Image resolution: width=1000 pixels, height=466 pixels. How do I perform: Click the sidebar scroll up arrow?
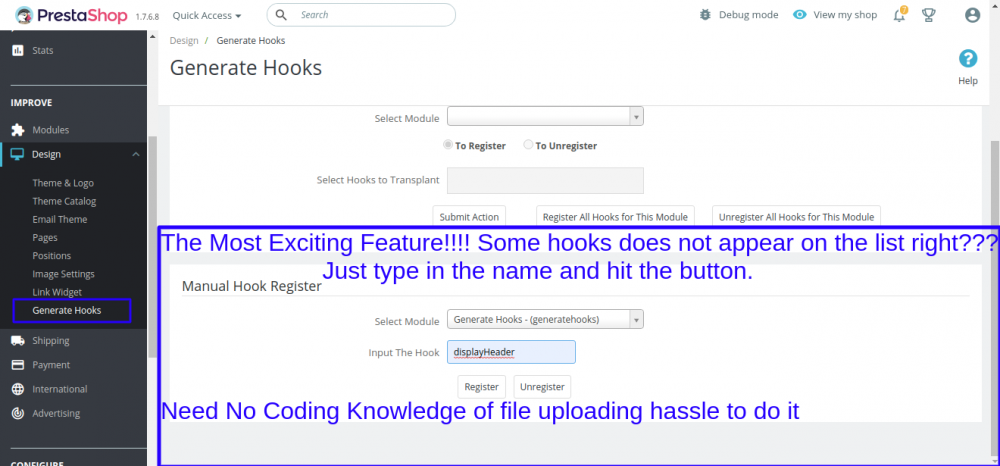pos(152,36)
